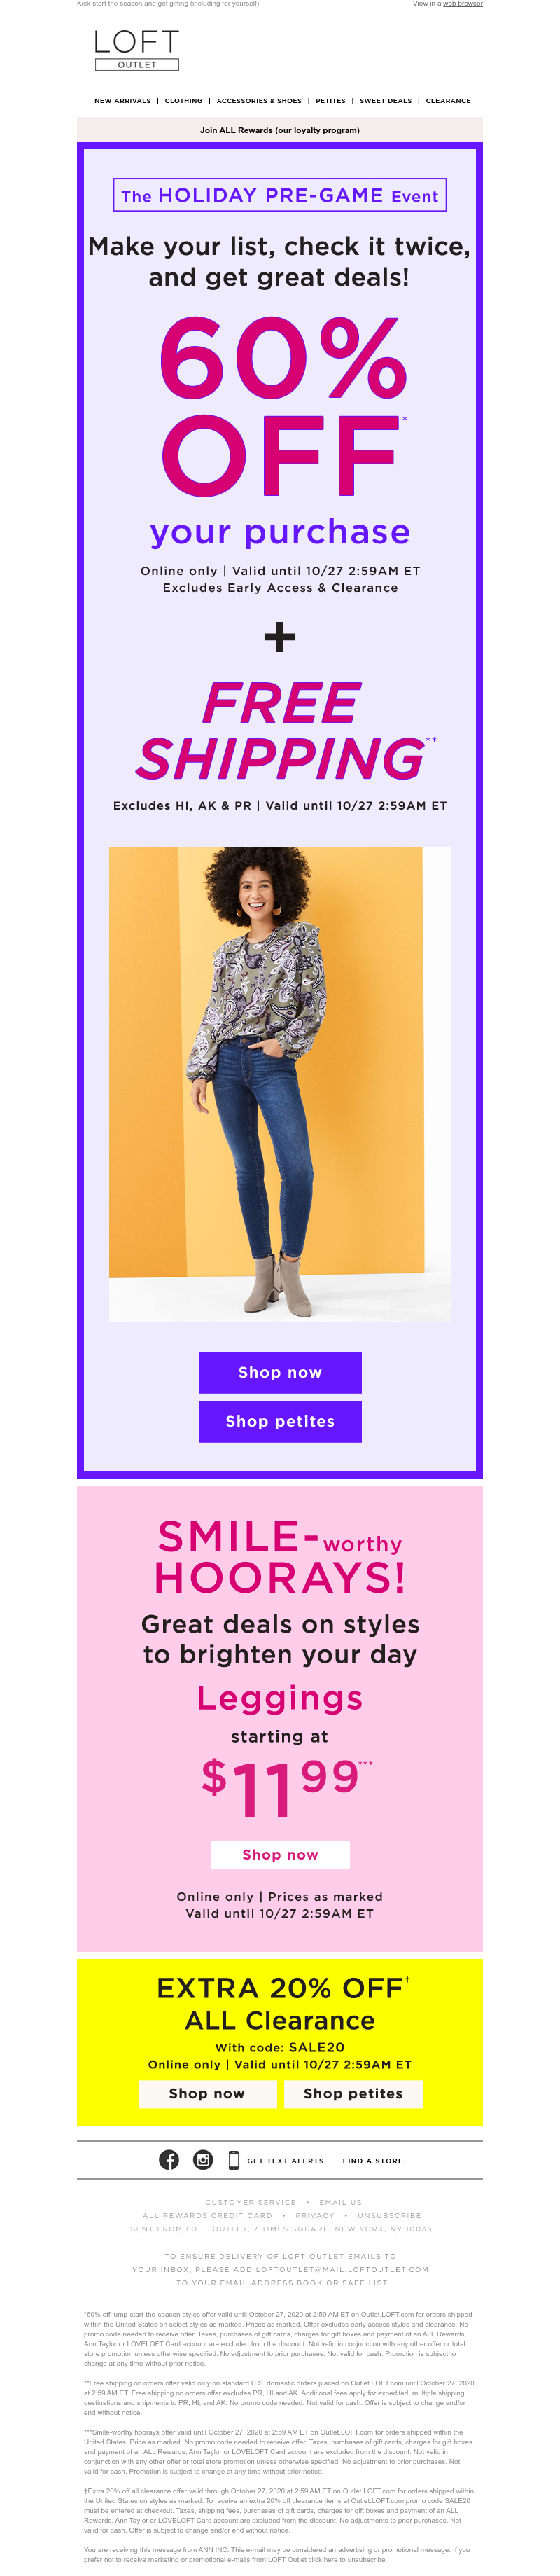Click Join ALL Rewards loyalty banner
This screenshot has height=2576, width=560.
(x=280, y=130)
